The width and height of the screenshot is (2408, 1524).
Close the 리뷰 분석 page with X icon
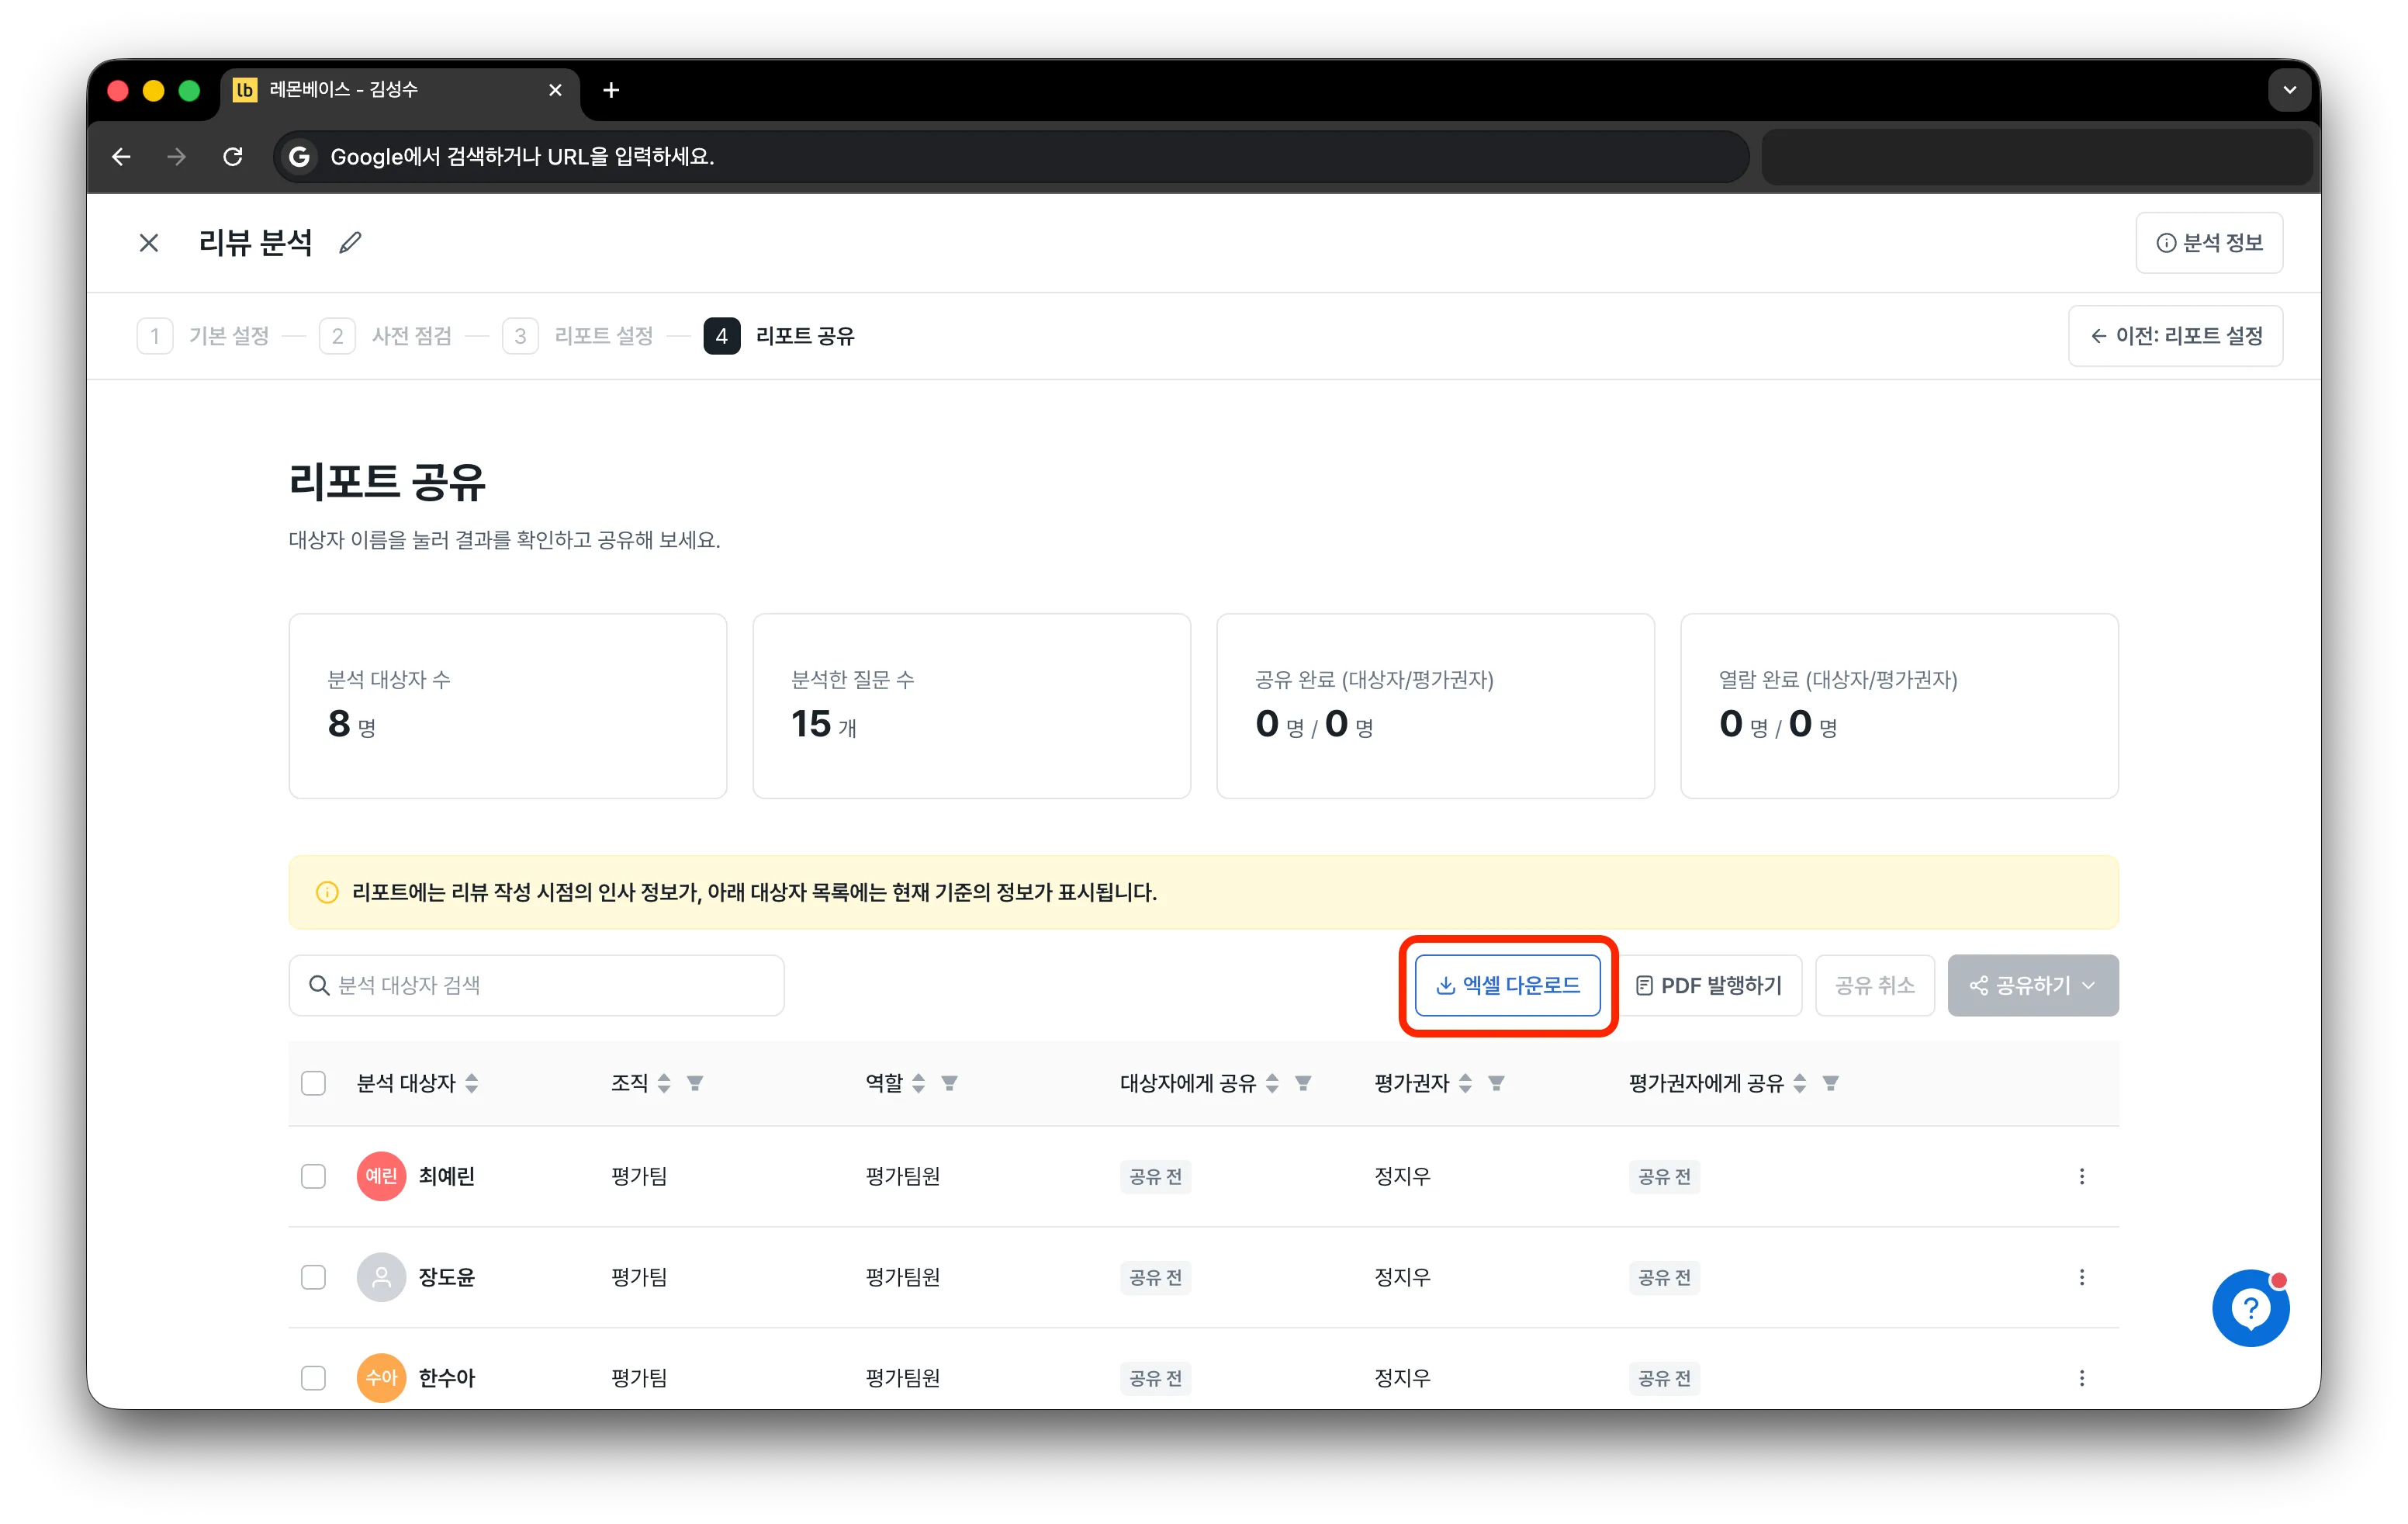click(149, 243)
